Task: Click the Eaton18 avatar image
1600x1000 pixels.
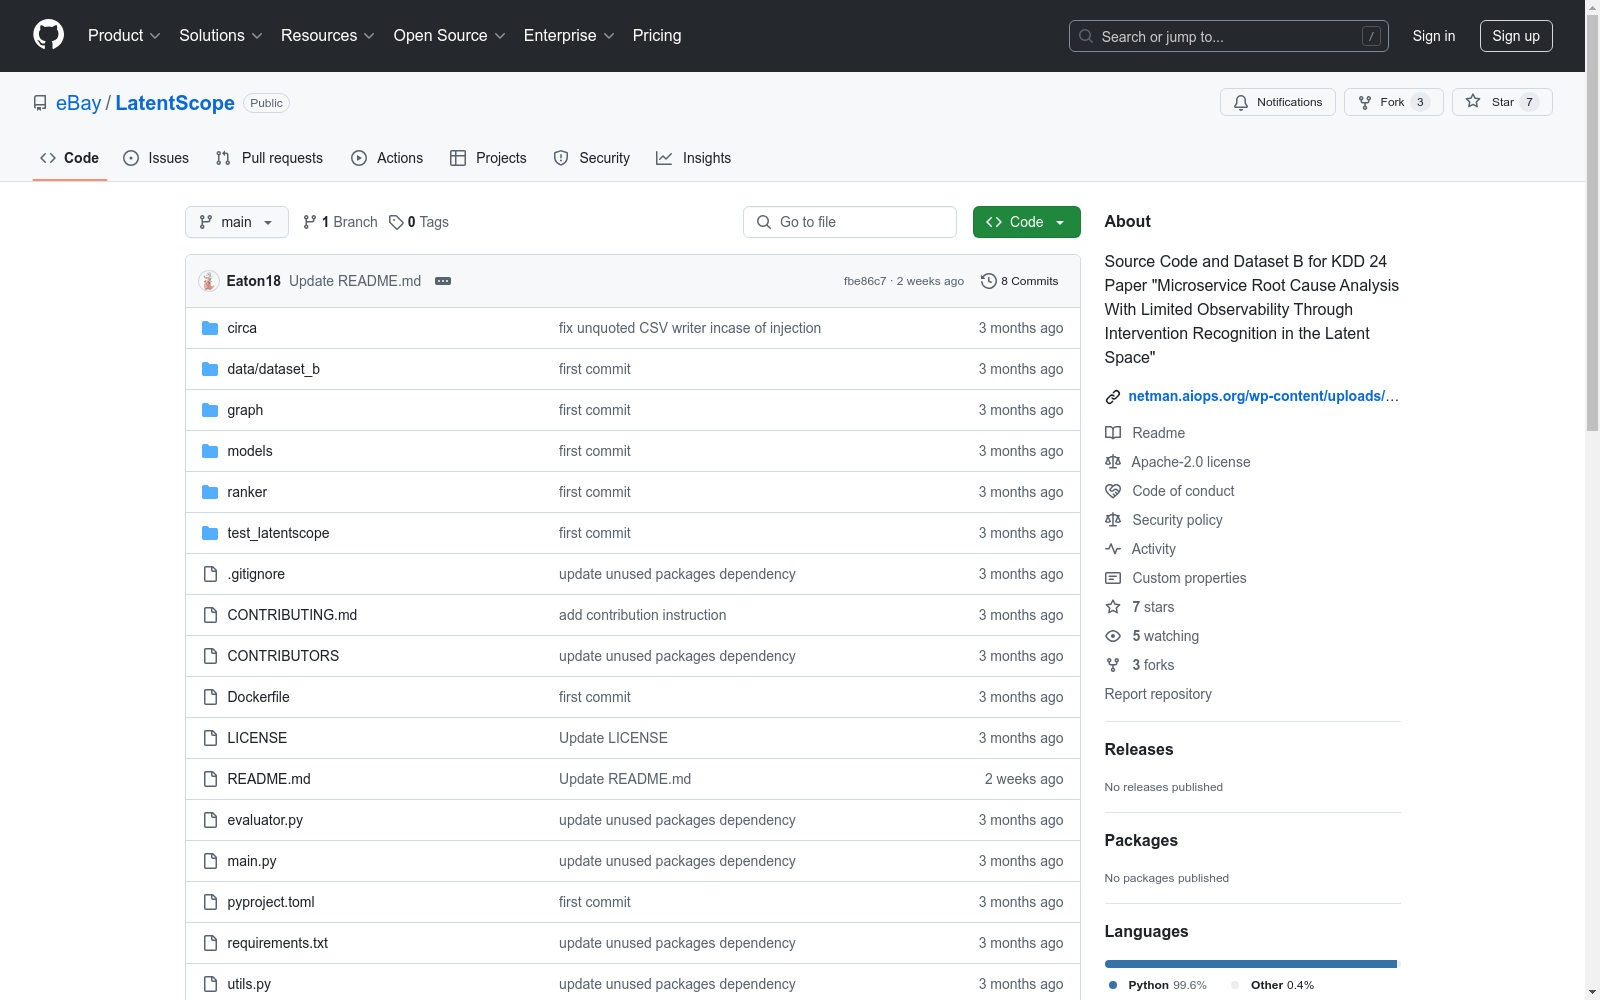Action: 209,281
